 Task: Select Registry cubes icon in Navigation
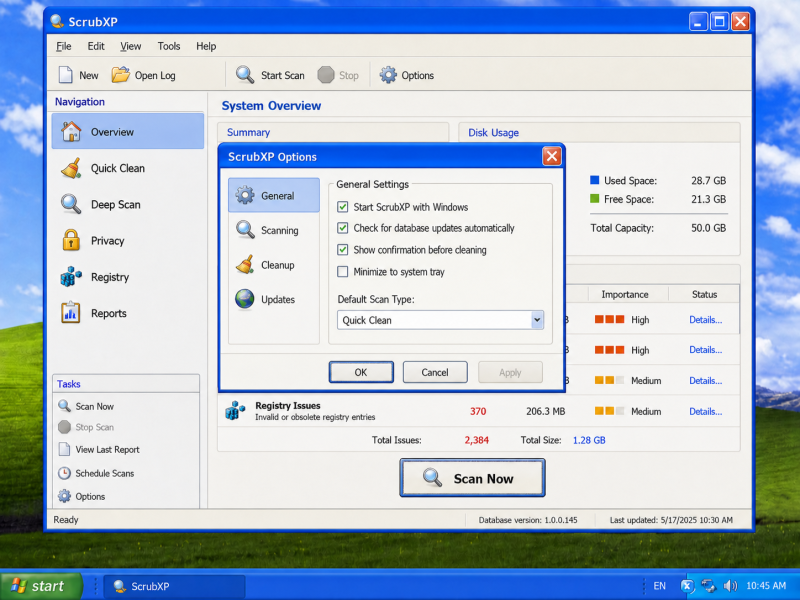[71, 277]
